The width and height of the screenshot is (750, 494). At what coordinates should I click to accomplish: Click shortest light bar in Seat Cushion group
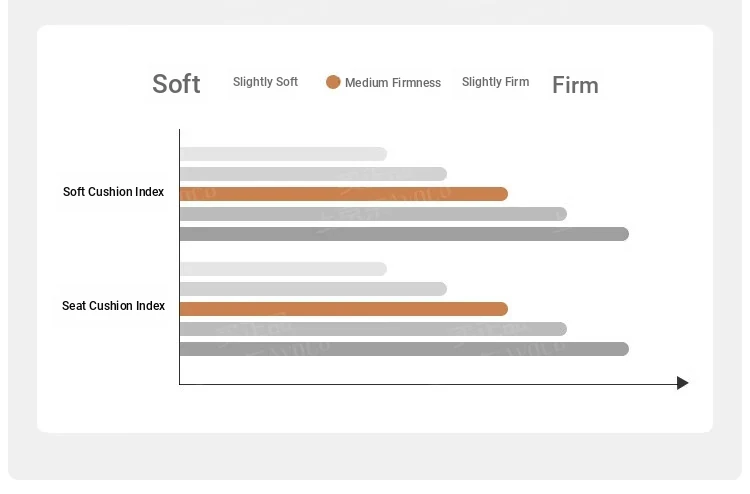[x=284, y=269]
